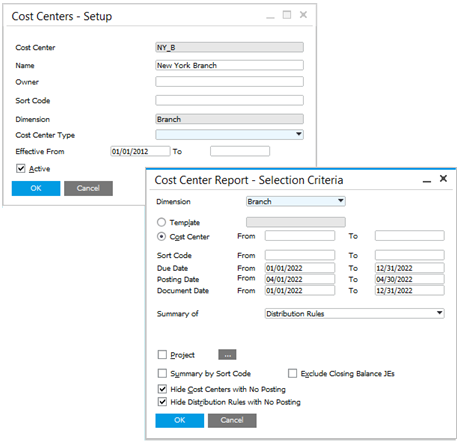The width and height of the screenshot is (461, 443).
Task: Select the Template radio button
Action: (x=161, y=222)
